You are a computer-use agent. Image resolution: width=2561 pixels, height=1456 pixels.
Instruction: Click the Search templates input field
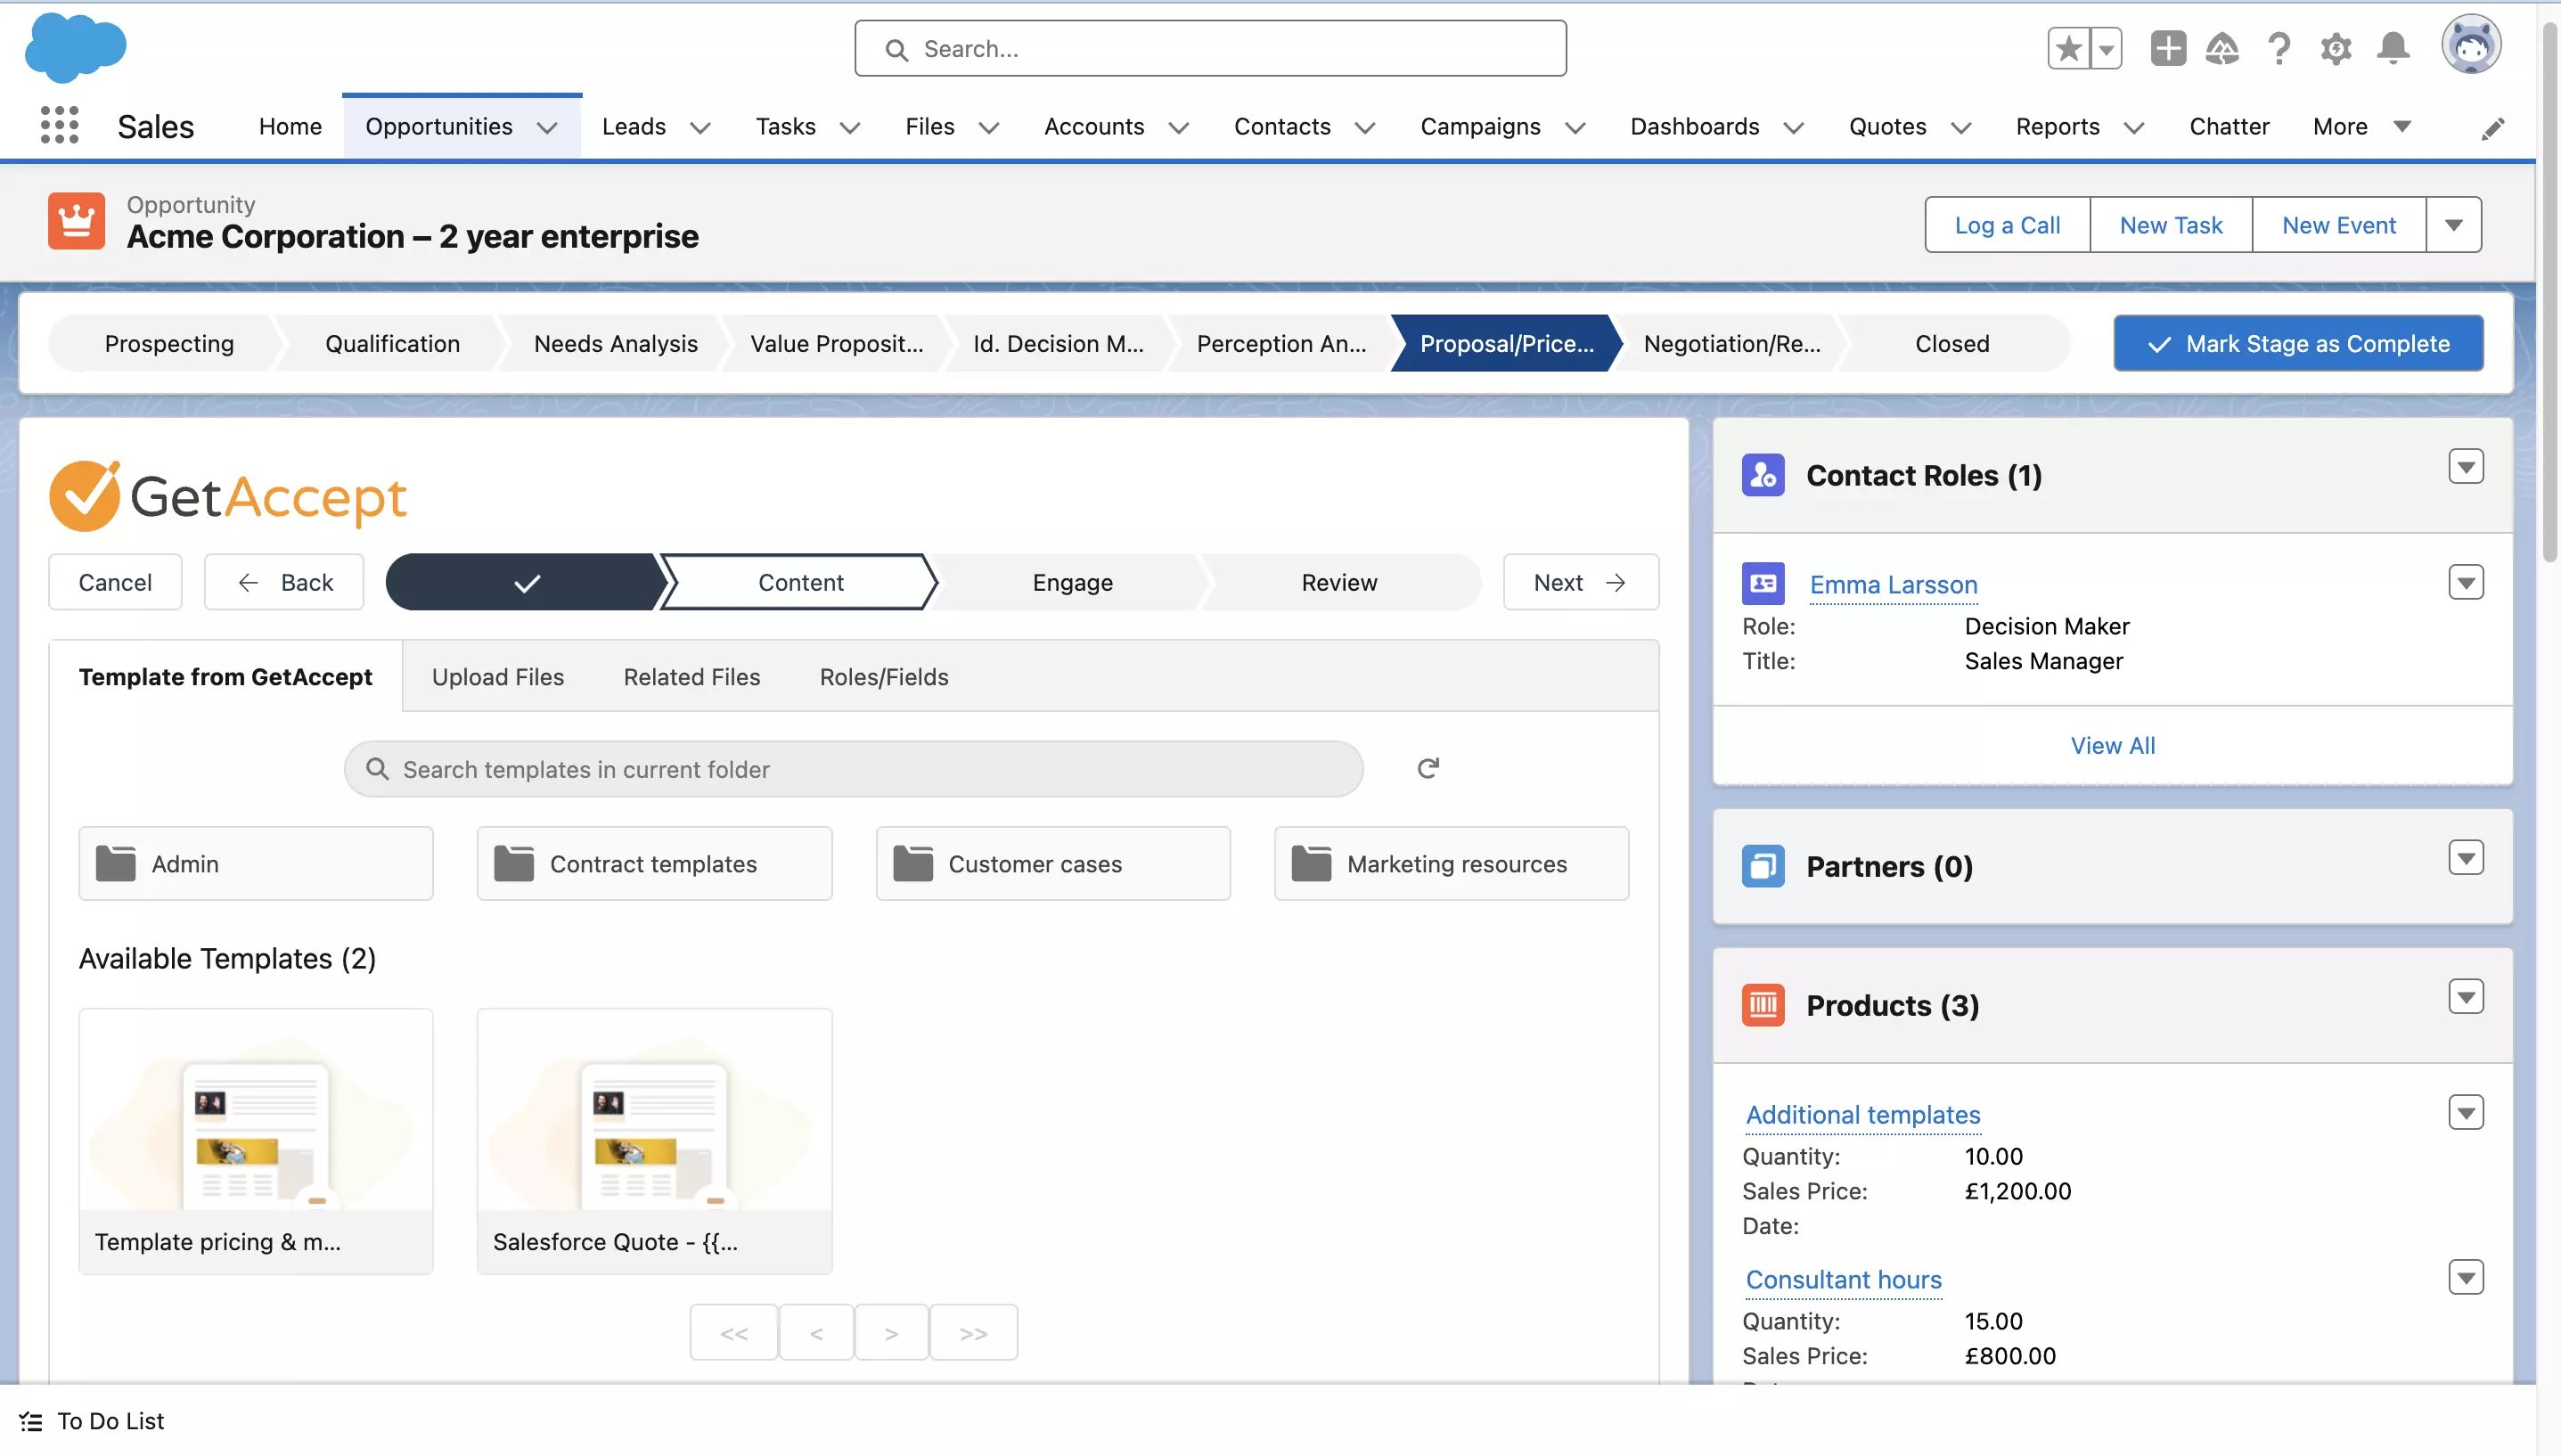point(853,769)
